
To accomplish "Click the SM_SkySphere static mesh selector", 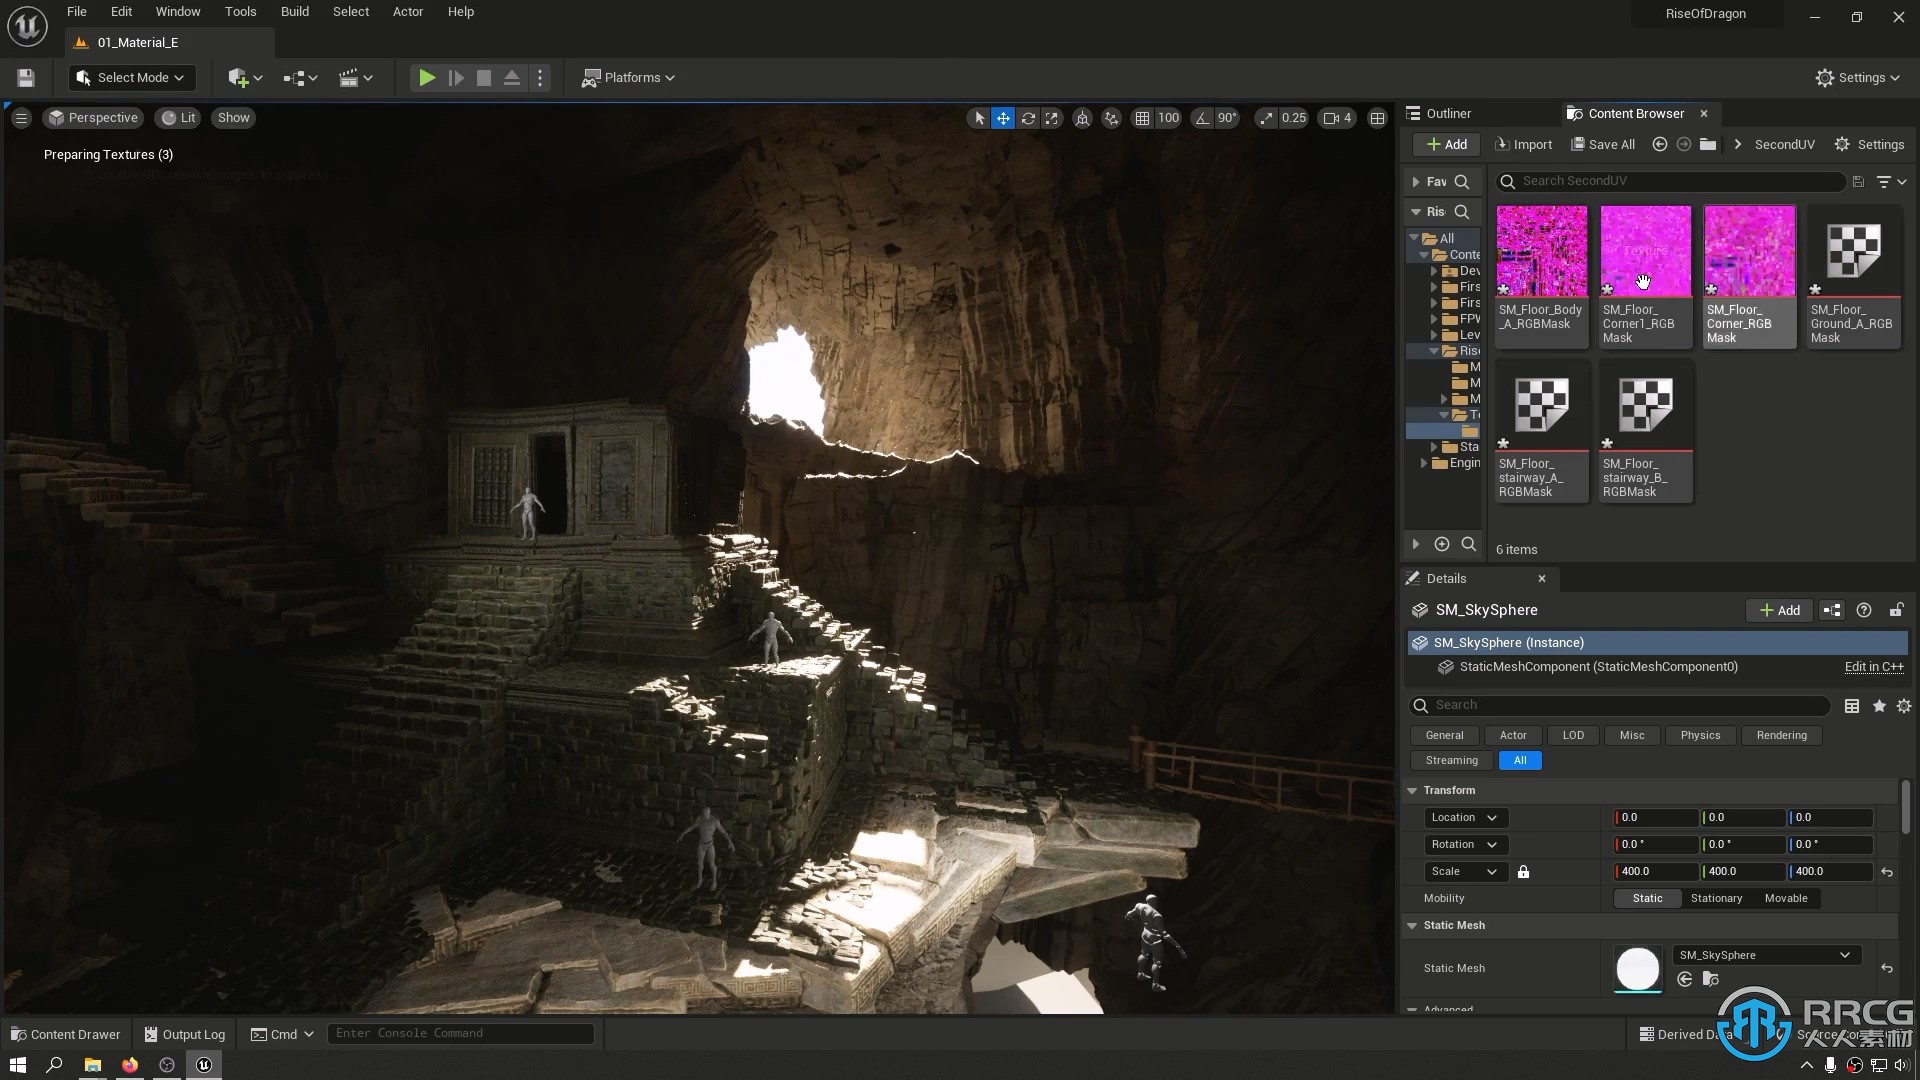I will [x=1762, y=955].
